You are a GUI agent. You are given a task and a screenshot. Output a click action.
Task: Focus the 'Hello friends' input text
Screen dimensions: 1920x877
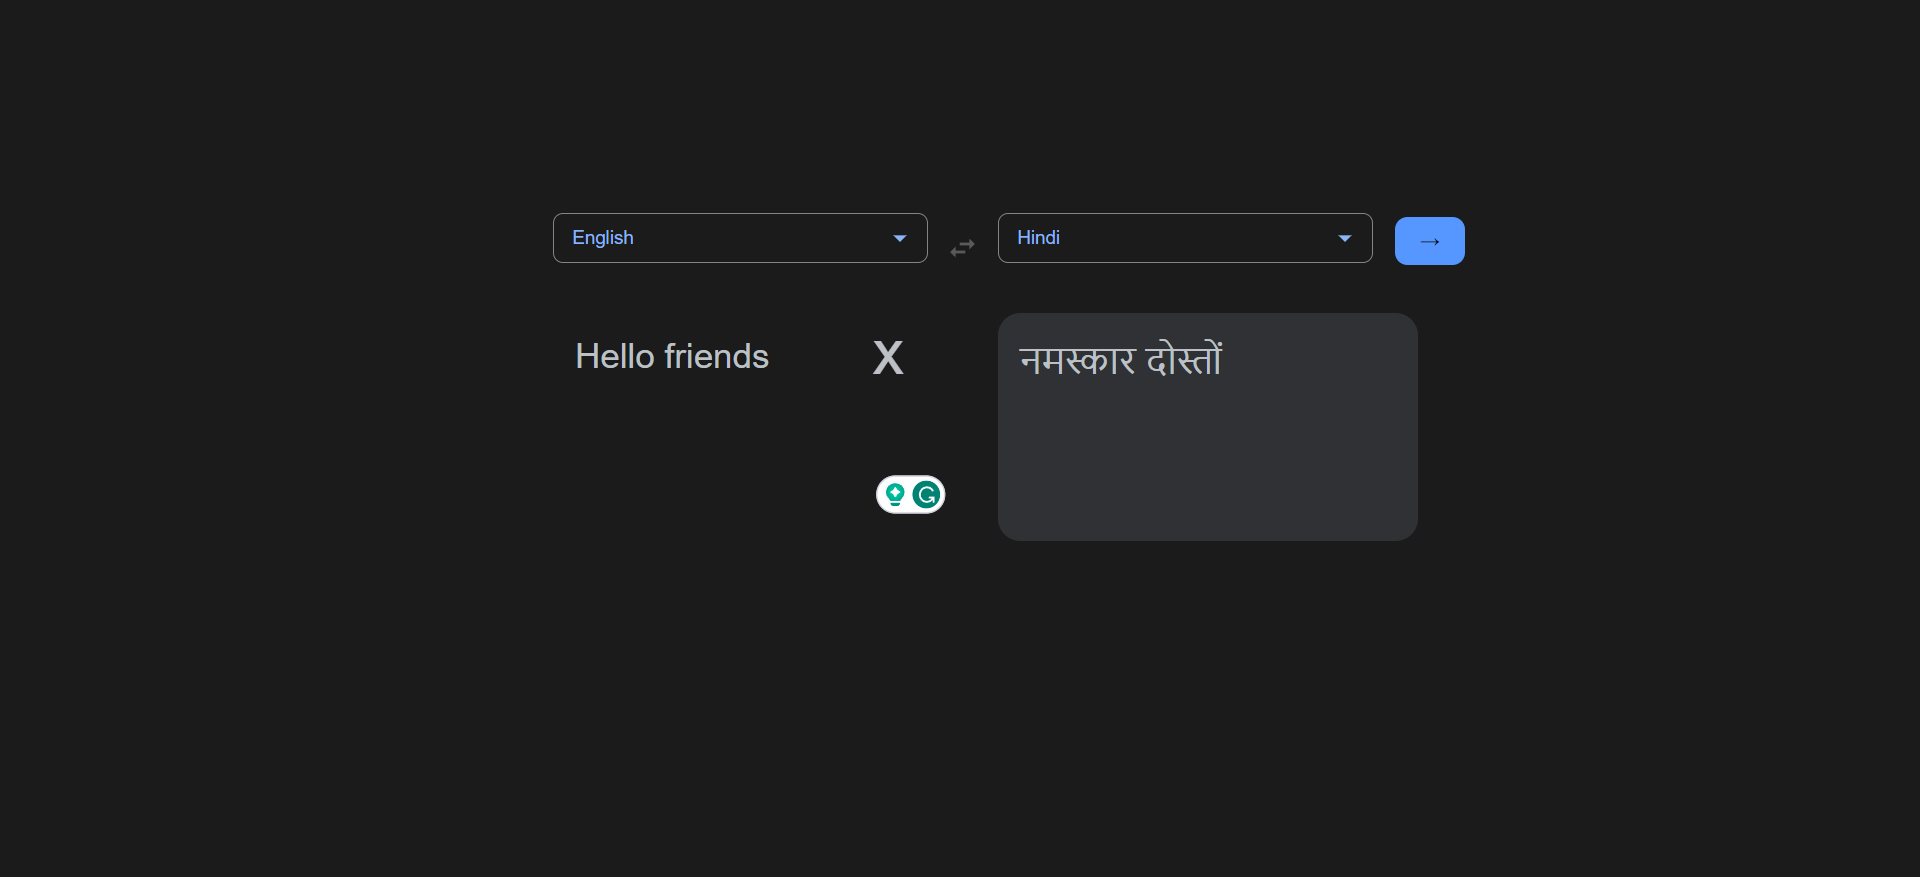tap(672, 356)
